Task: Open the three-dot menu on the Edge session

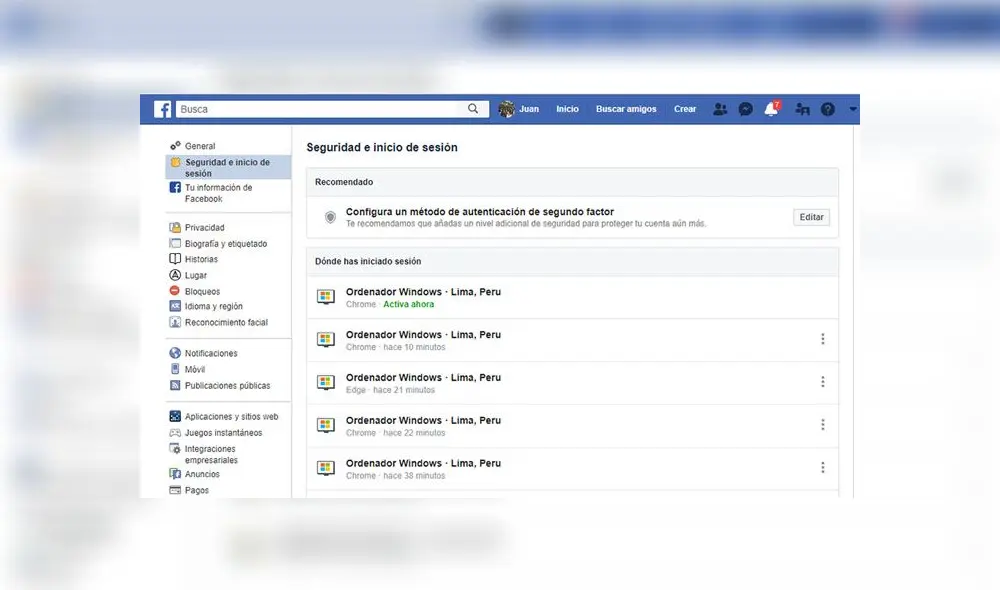Action: pyautogui.click(x=823, y=381)
